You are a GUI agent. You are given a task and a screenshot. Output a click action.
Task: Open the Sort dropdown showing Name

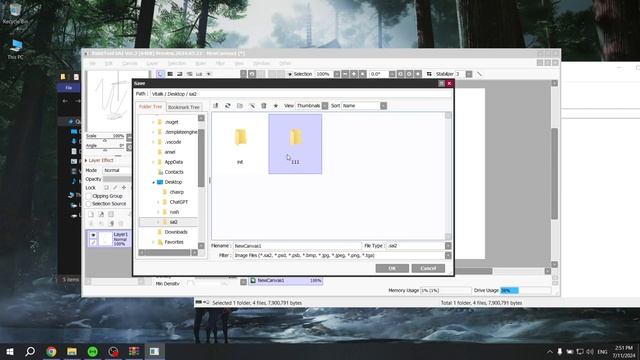click(x=364, y=106)
